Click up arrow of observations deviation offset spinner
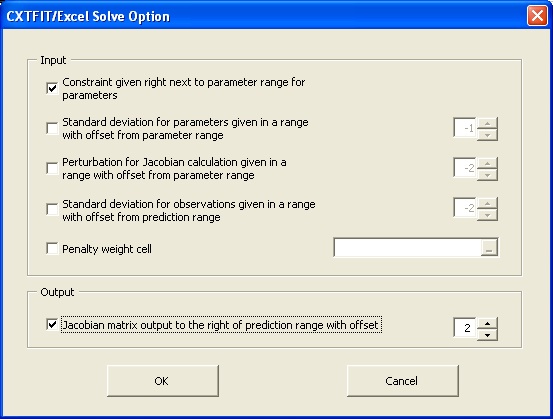Image resolution: width=553 pixels, height=419 pixels. (x=487, y=204)
